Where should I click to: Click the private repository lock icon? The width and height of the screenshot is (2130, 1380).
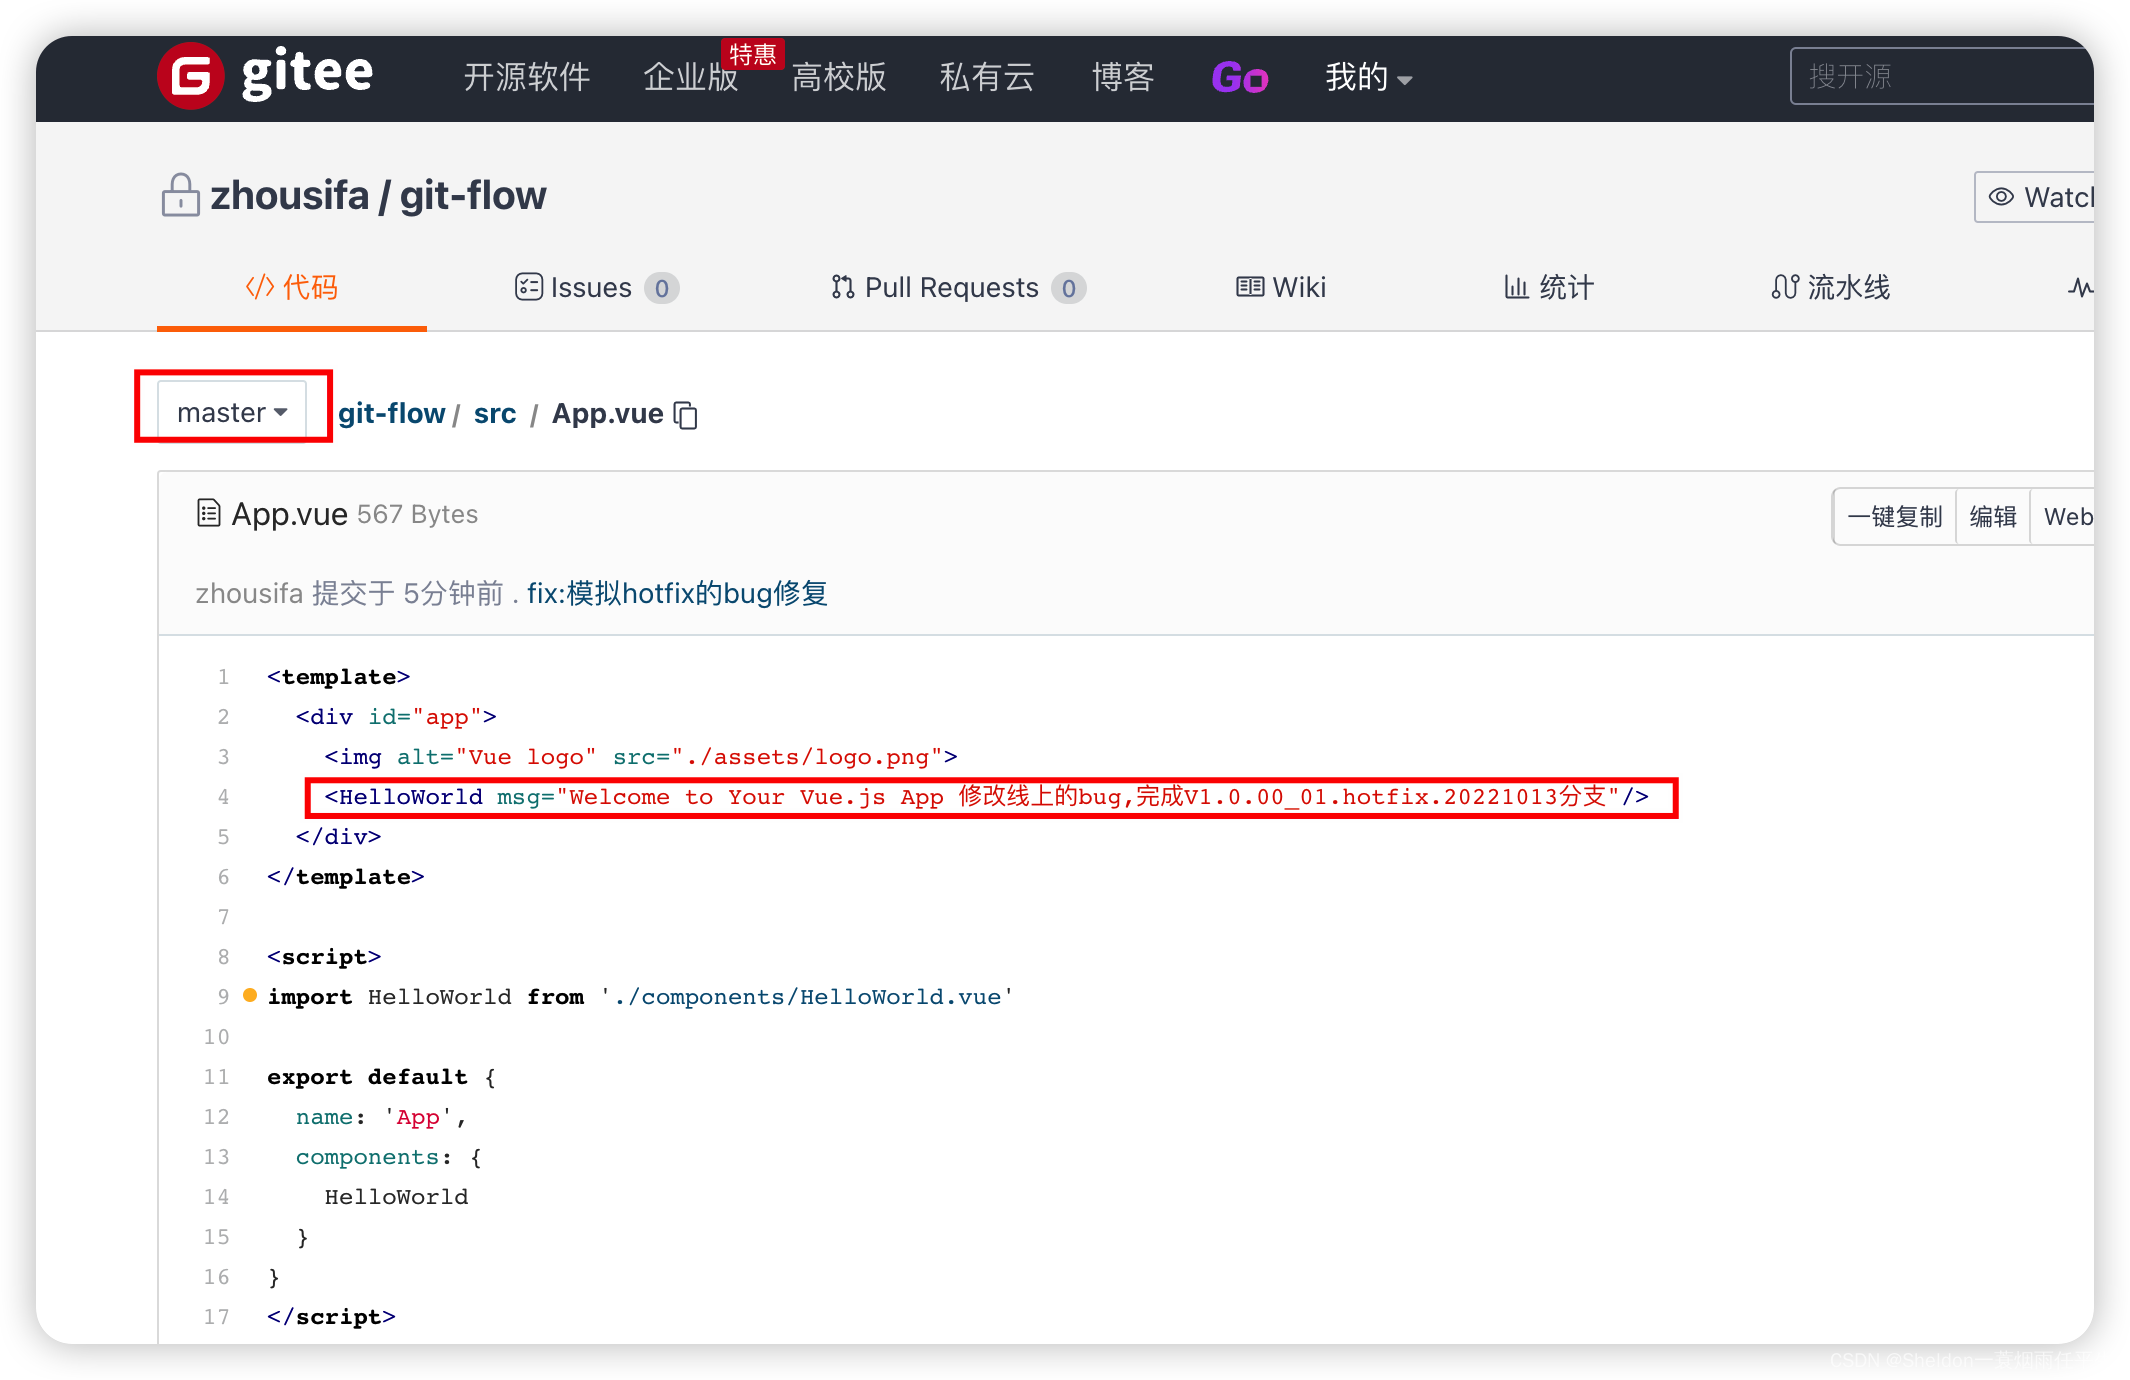pyautogui.click(x=181, y=194)
